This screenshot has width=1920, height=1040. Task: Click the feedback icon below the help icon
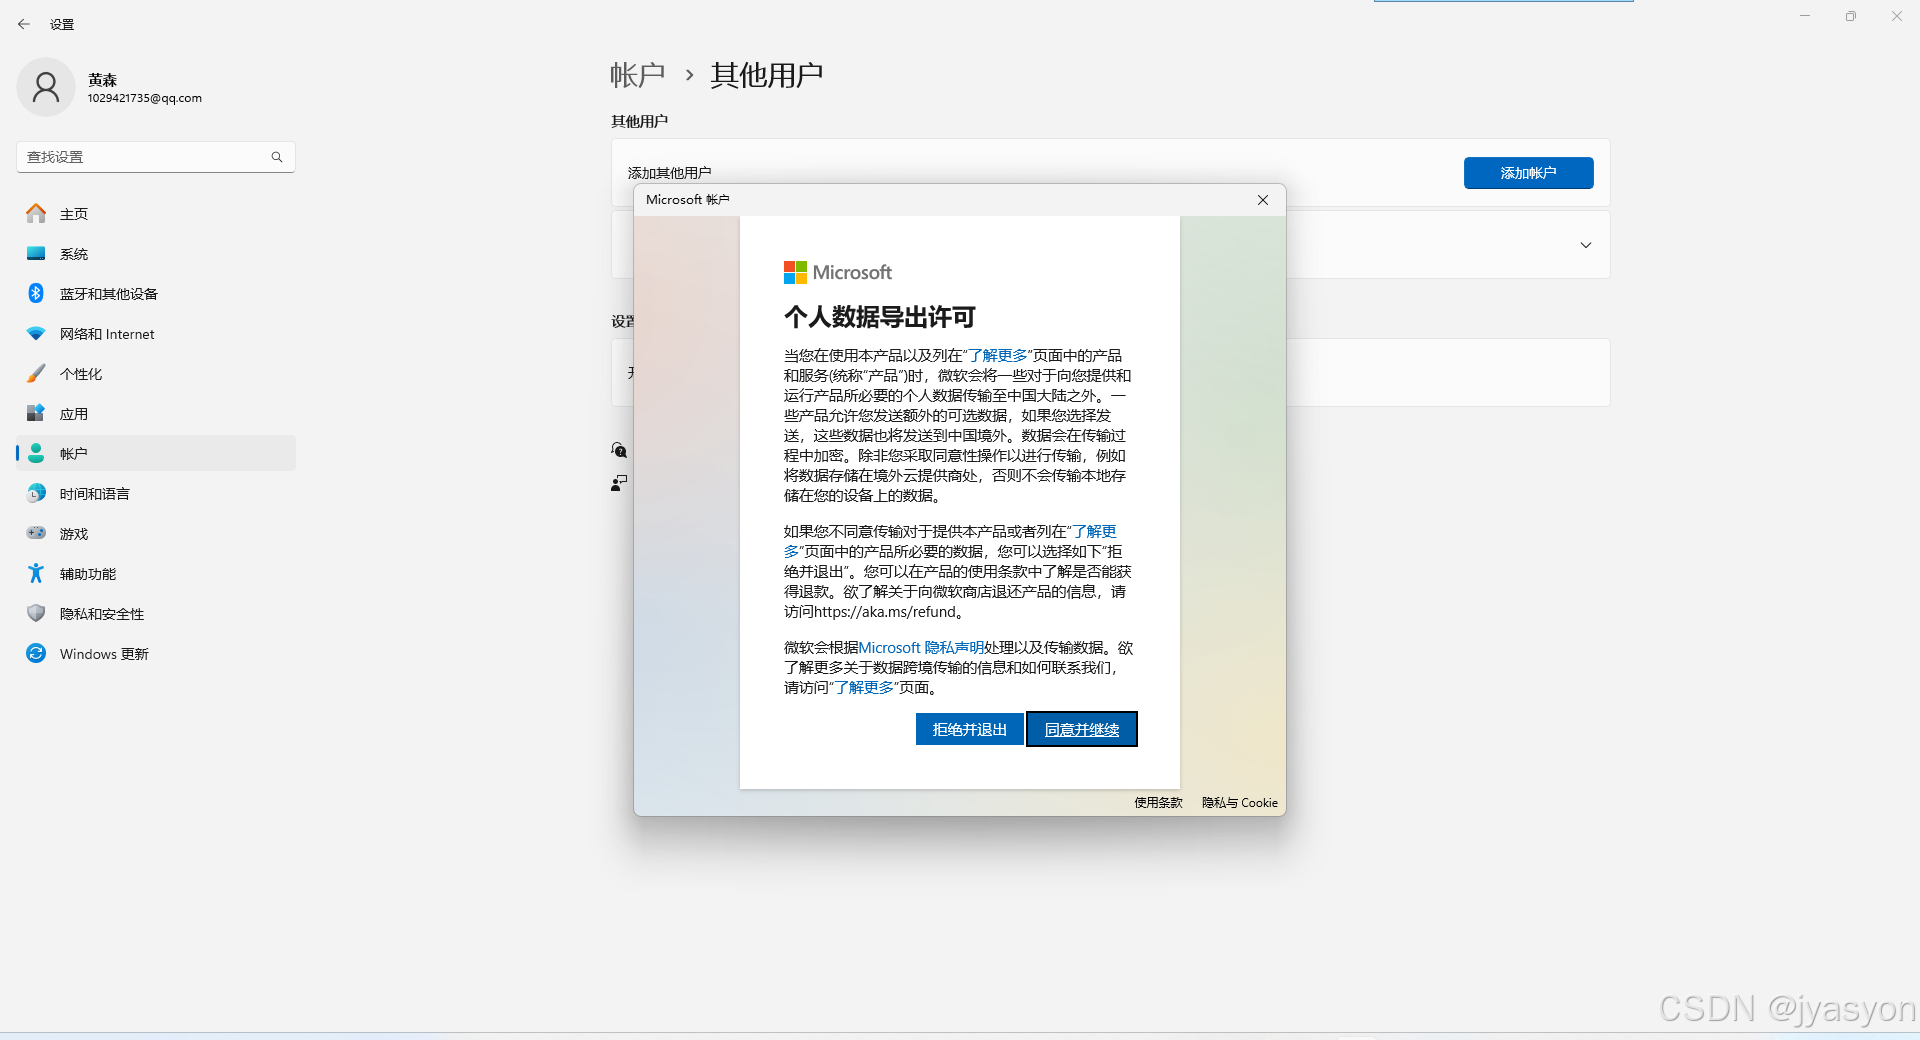(619, 483)
